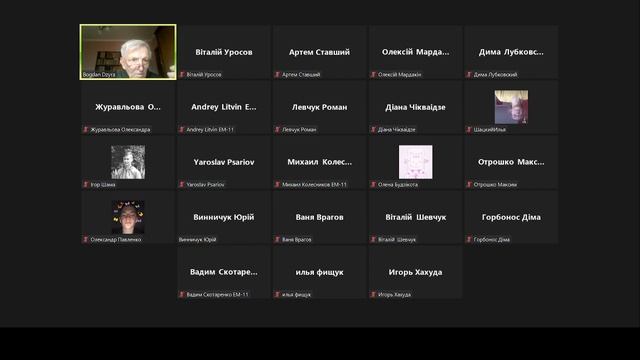640x360 pixels.
Task: Click the upside-down avatar of ШацкийИлья
Action: (x=511, y=107)
